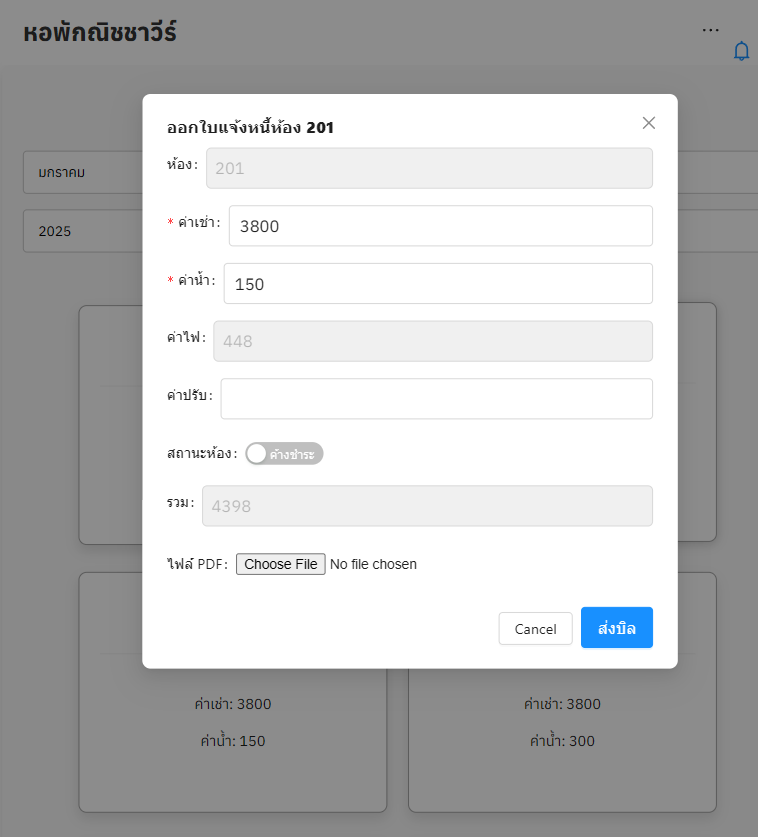Submit the invoice with ส่งบิล button

pos(616,628)
